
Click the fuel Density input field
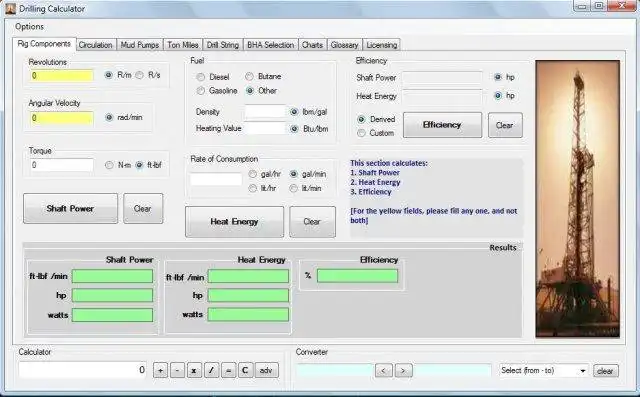(265, 111)
